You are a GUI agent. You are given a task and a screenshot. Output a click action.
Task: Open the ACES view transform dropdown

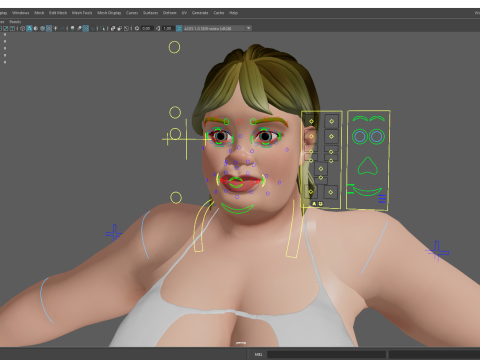point(217,28)
